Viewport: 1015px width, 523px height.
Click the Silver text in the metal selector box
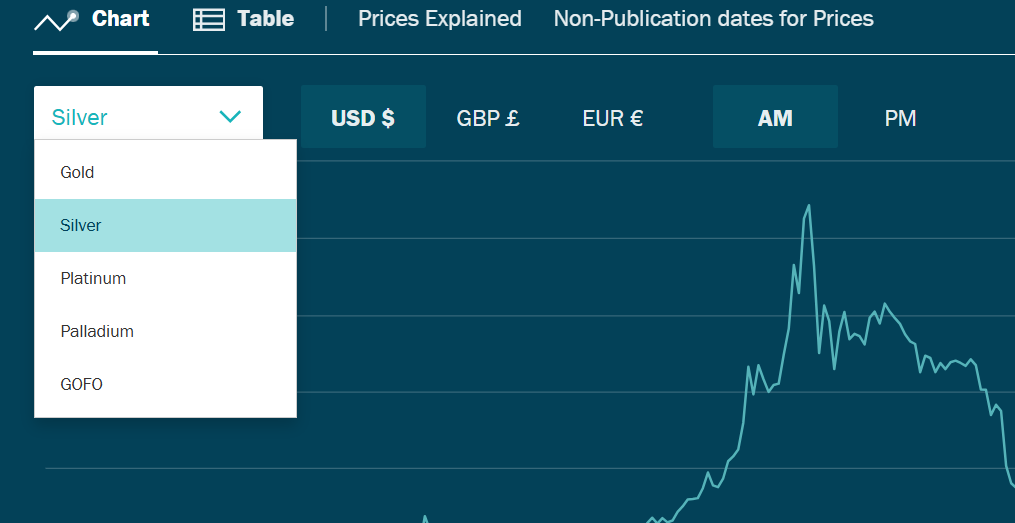point(80,117)
